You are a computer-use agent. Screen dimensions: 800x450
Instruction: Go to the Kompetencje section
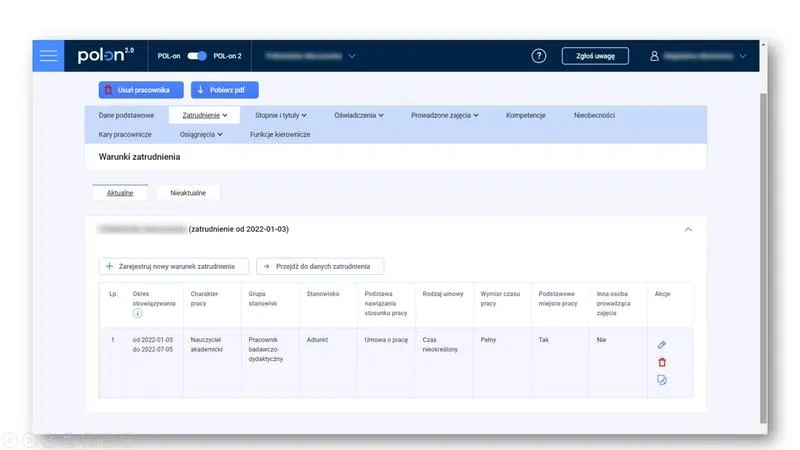point(526,115)
